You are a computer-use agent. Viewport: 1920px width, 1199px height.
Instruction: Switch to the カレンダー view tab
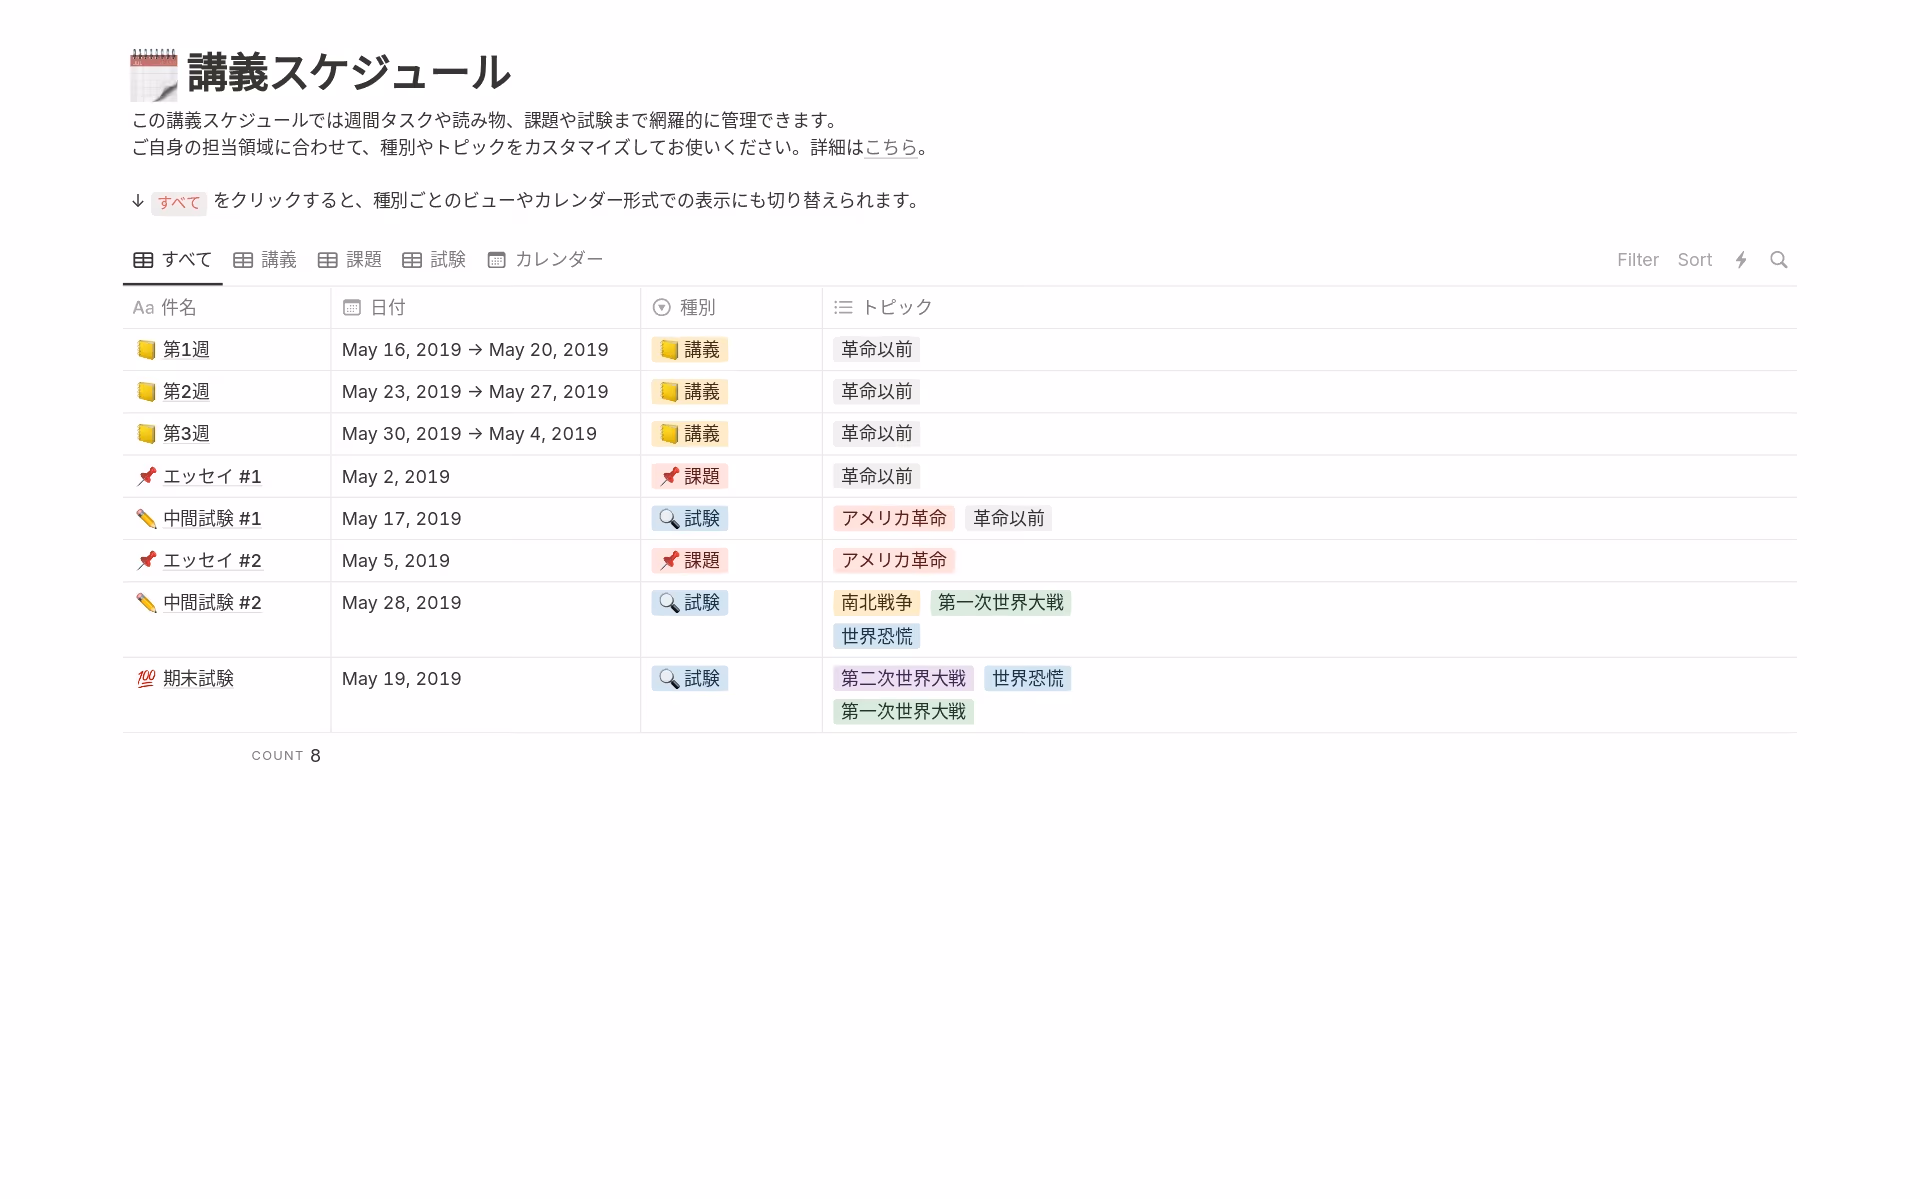tap(545, 260)
